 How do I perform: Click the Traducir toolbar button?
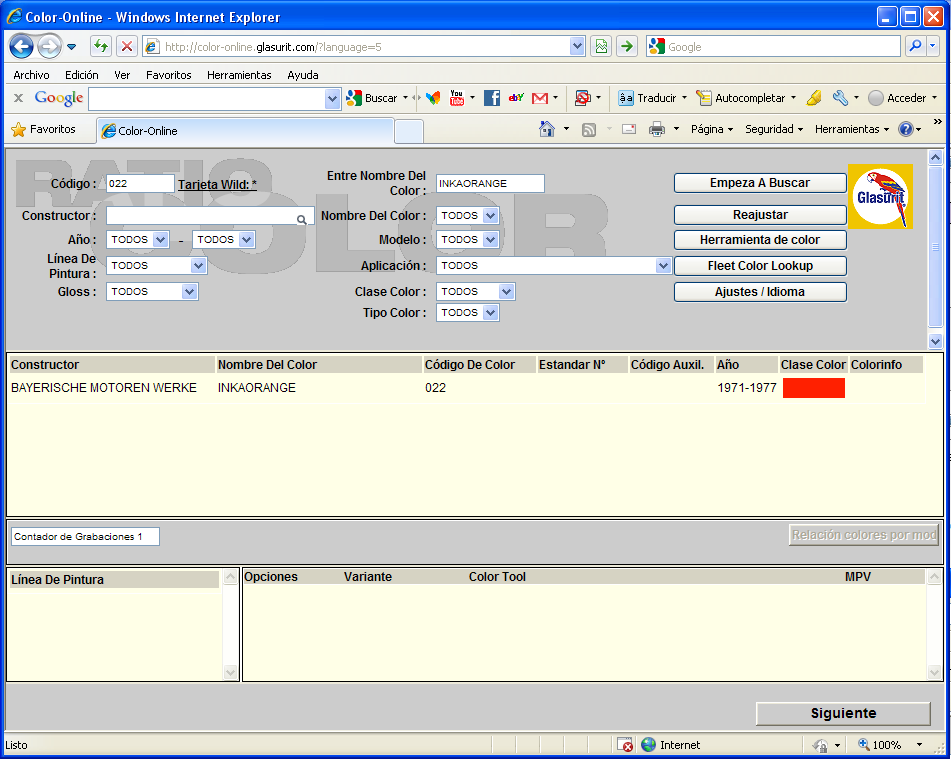(x=652, y=98)
